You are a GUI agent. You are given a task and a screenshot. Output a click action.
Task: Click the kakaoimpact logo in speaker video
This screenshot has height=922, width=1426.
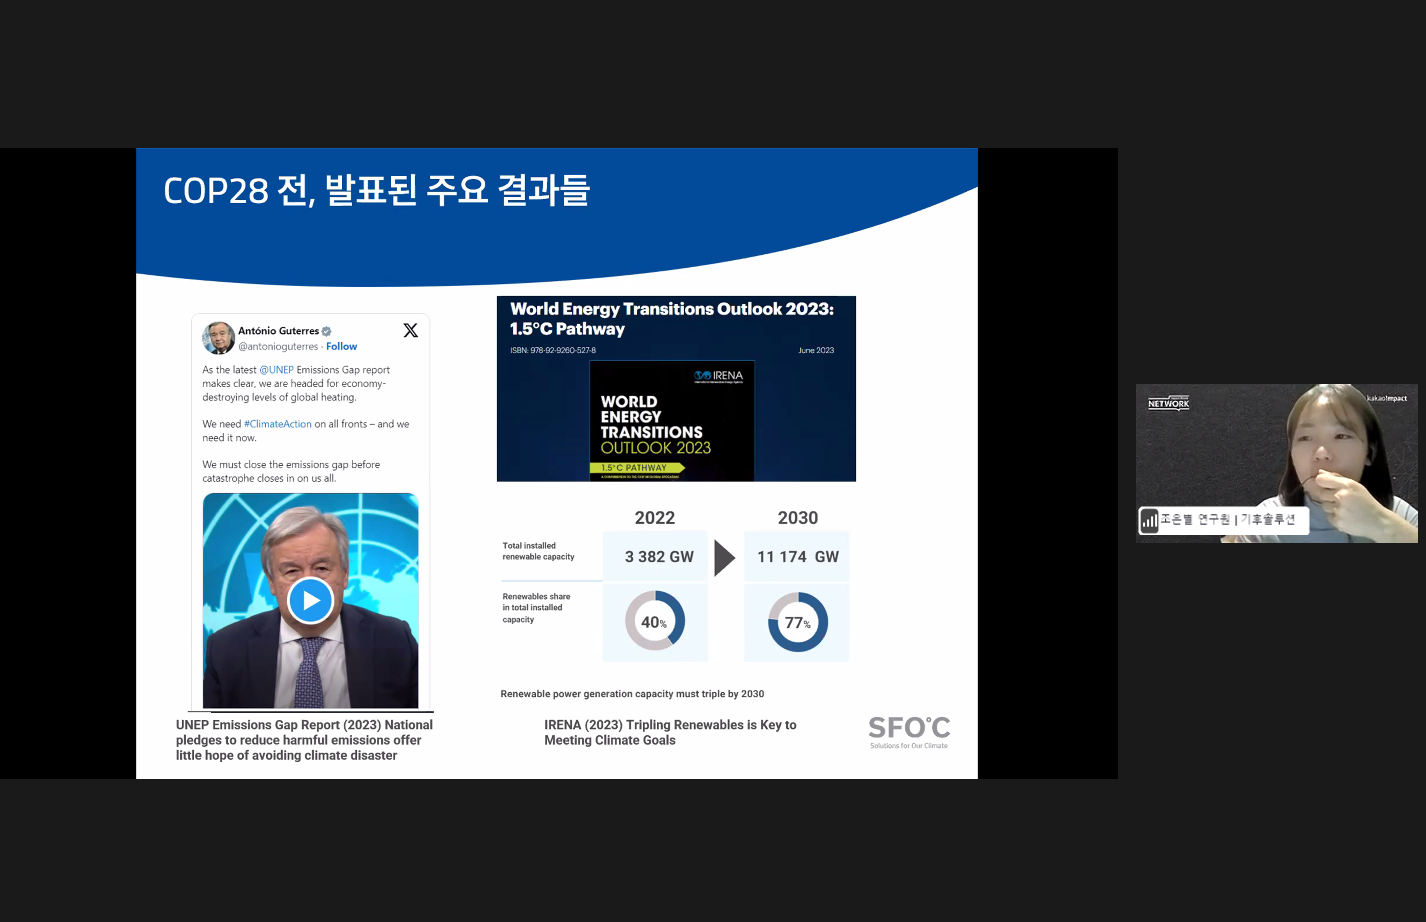(x=1386, y=398)
